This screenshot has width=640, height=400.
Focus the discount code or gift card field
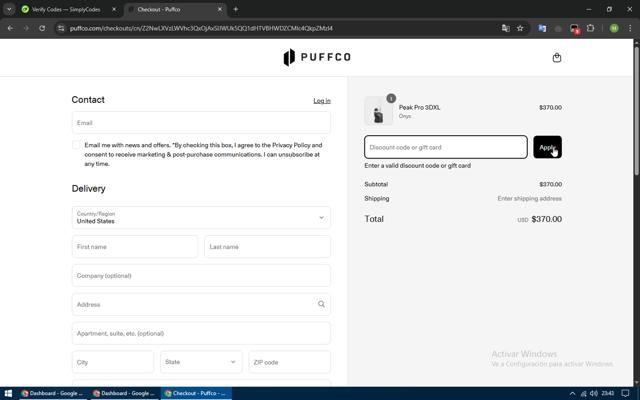click(x=446, y=147)
